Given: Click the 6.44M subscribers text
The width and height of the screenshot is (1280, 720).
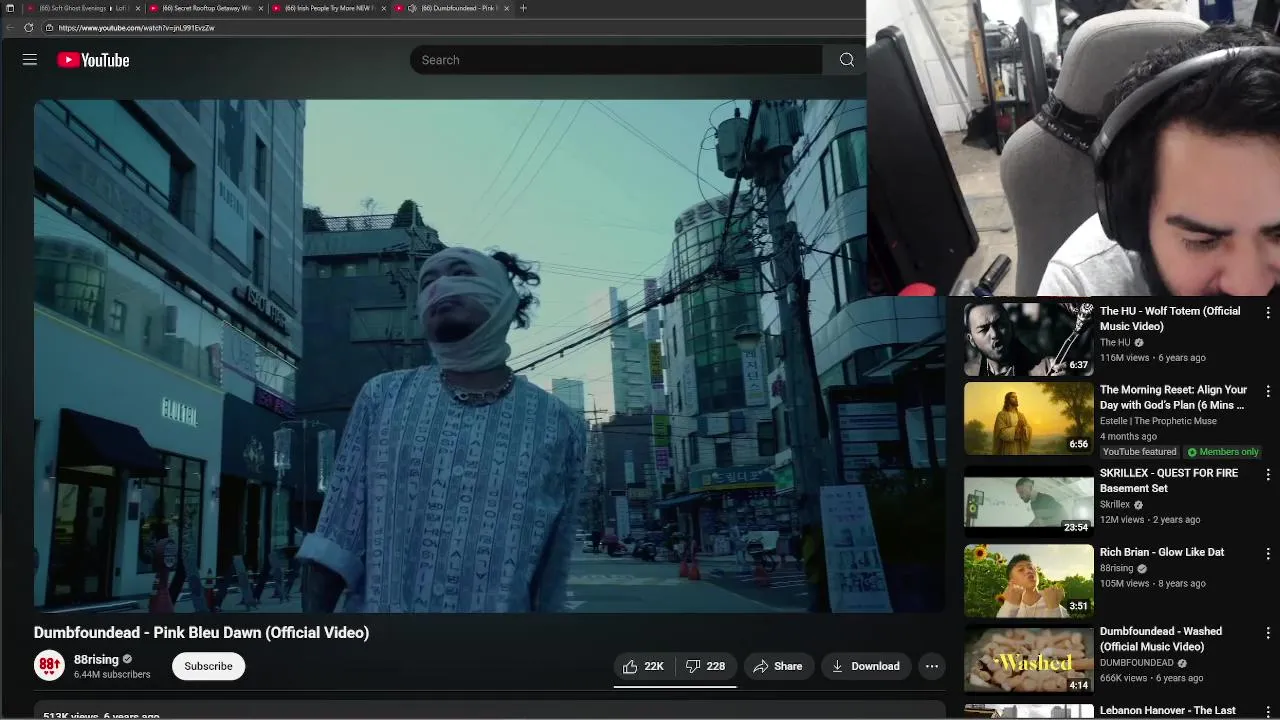Looking at the screenshot, I should 112,675.
